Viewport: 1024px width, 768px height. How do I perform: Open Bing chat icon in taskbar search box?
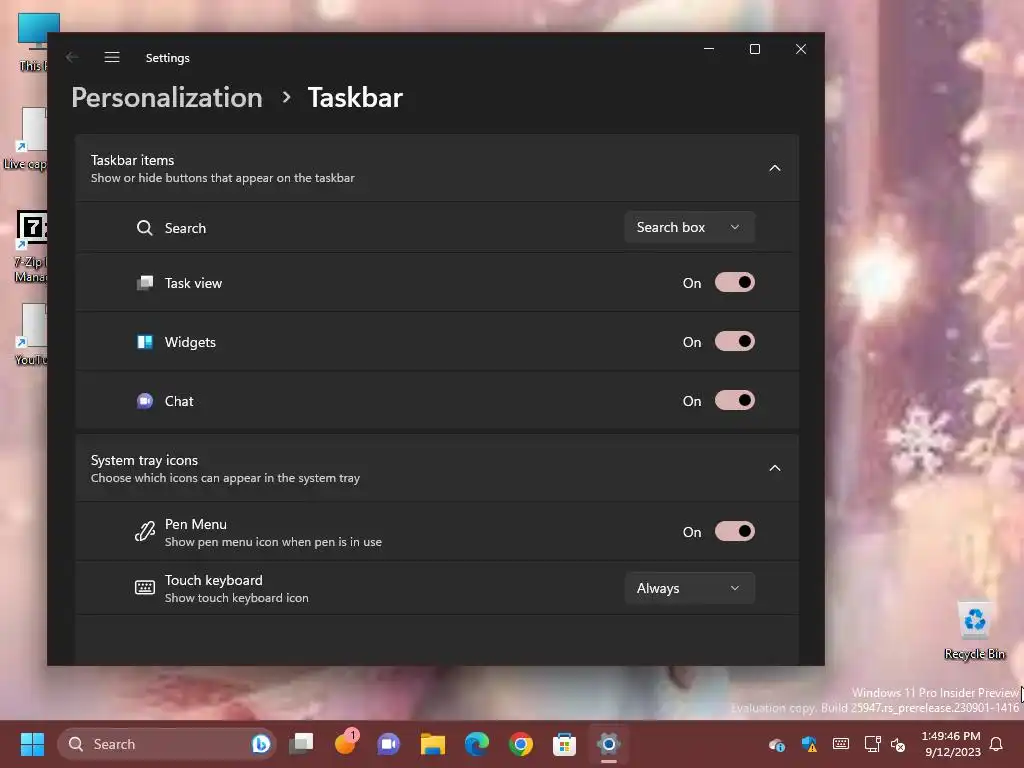261,744
